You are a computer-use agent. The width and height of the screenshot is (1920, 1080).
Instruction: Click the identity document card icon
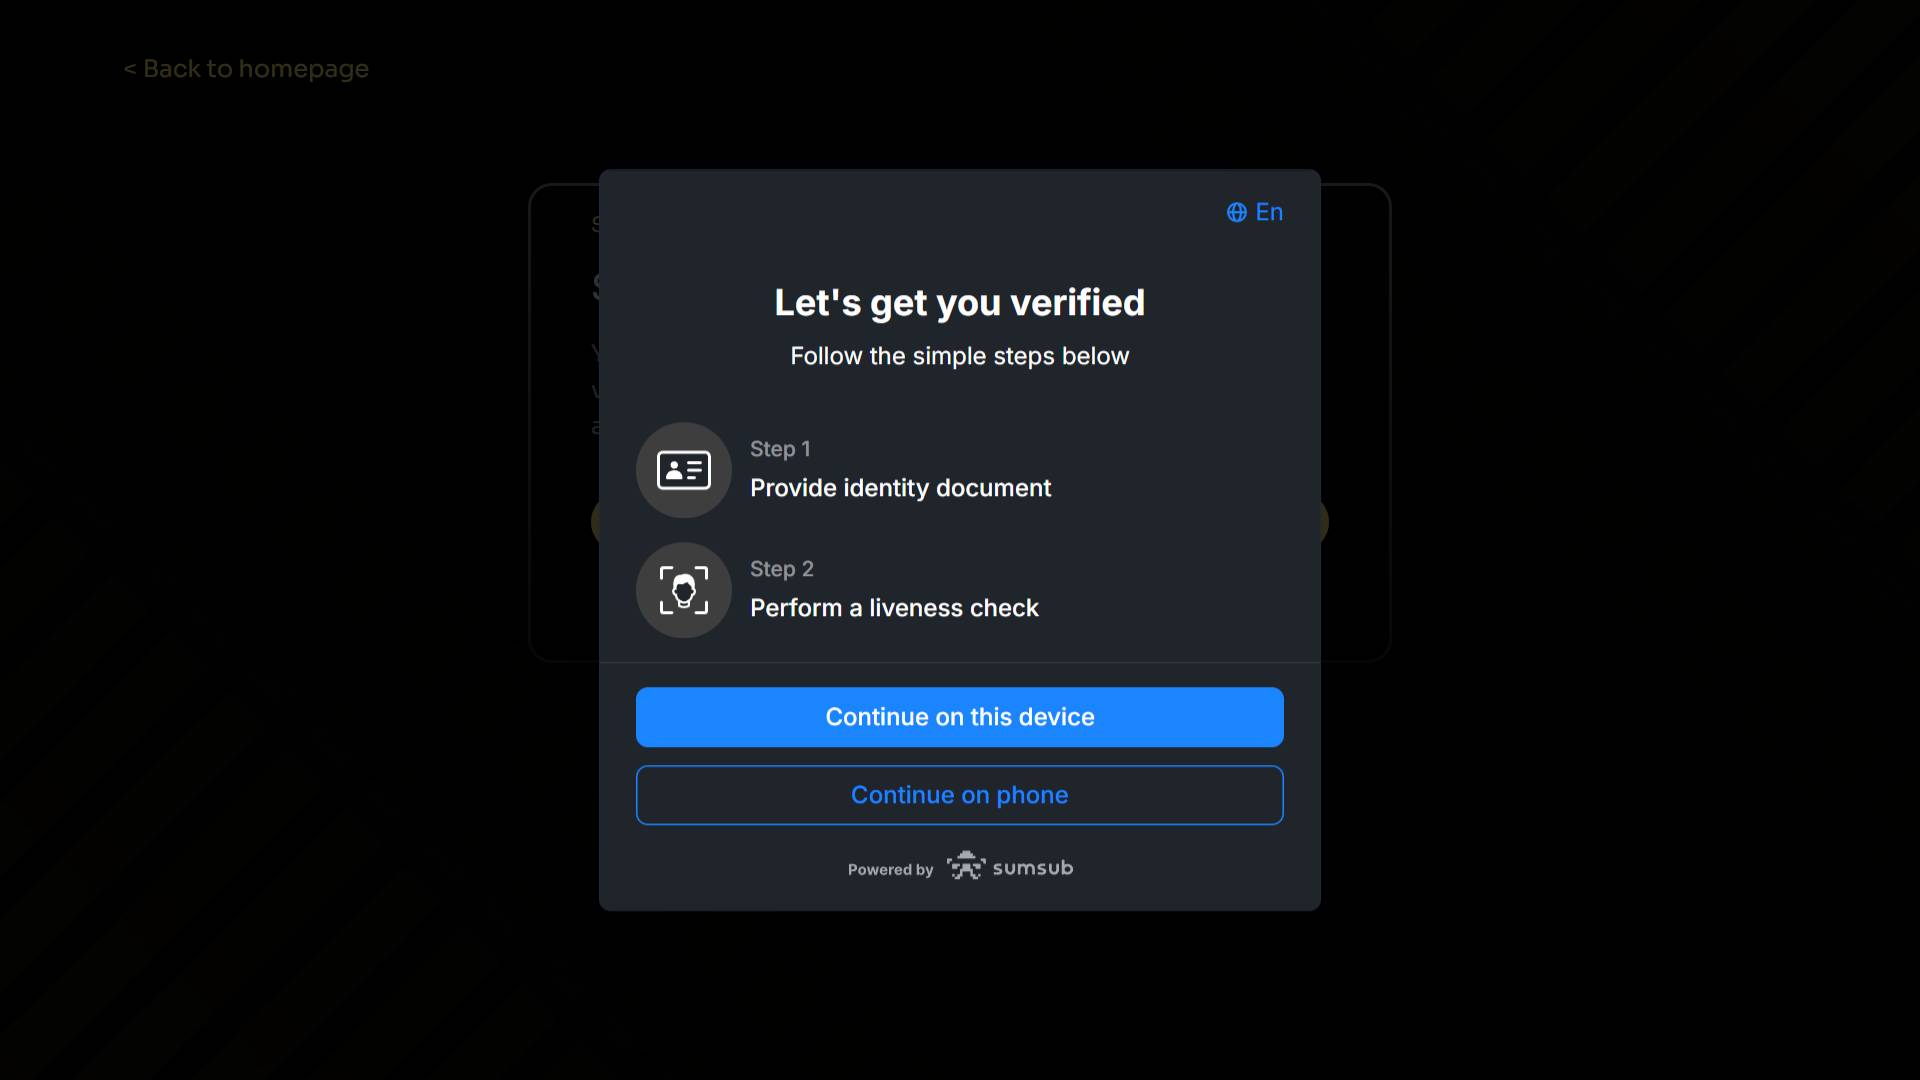(x=684, y=470)
